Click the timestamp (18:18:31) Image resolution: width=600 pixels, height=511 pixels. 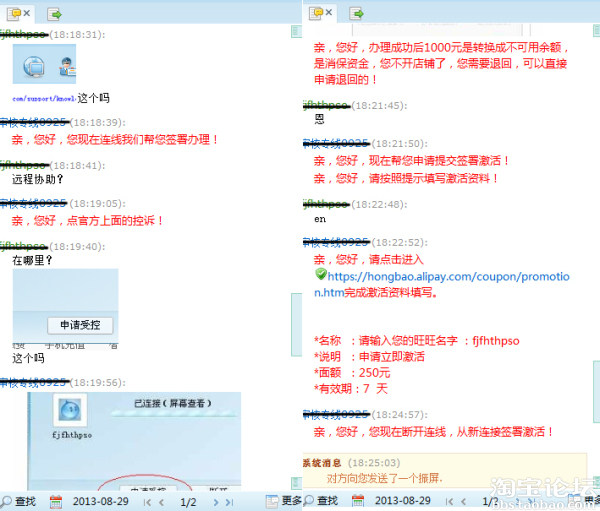(77, 34)
